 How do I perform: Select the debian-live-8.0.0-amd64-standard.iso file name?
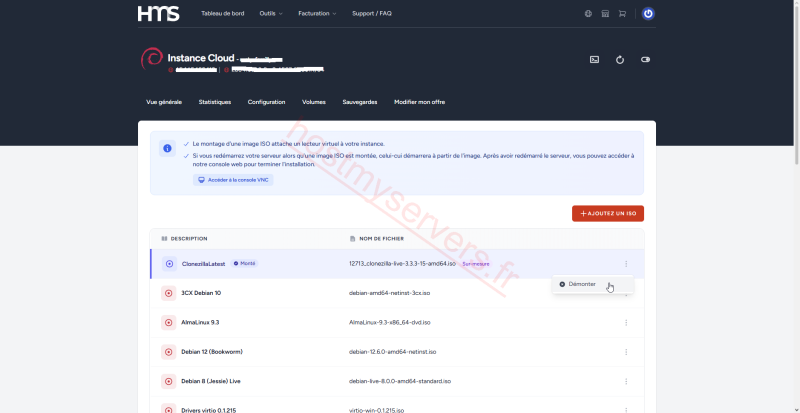point(400,381)
